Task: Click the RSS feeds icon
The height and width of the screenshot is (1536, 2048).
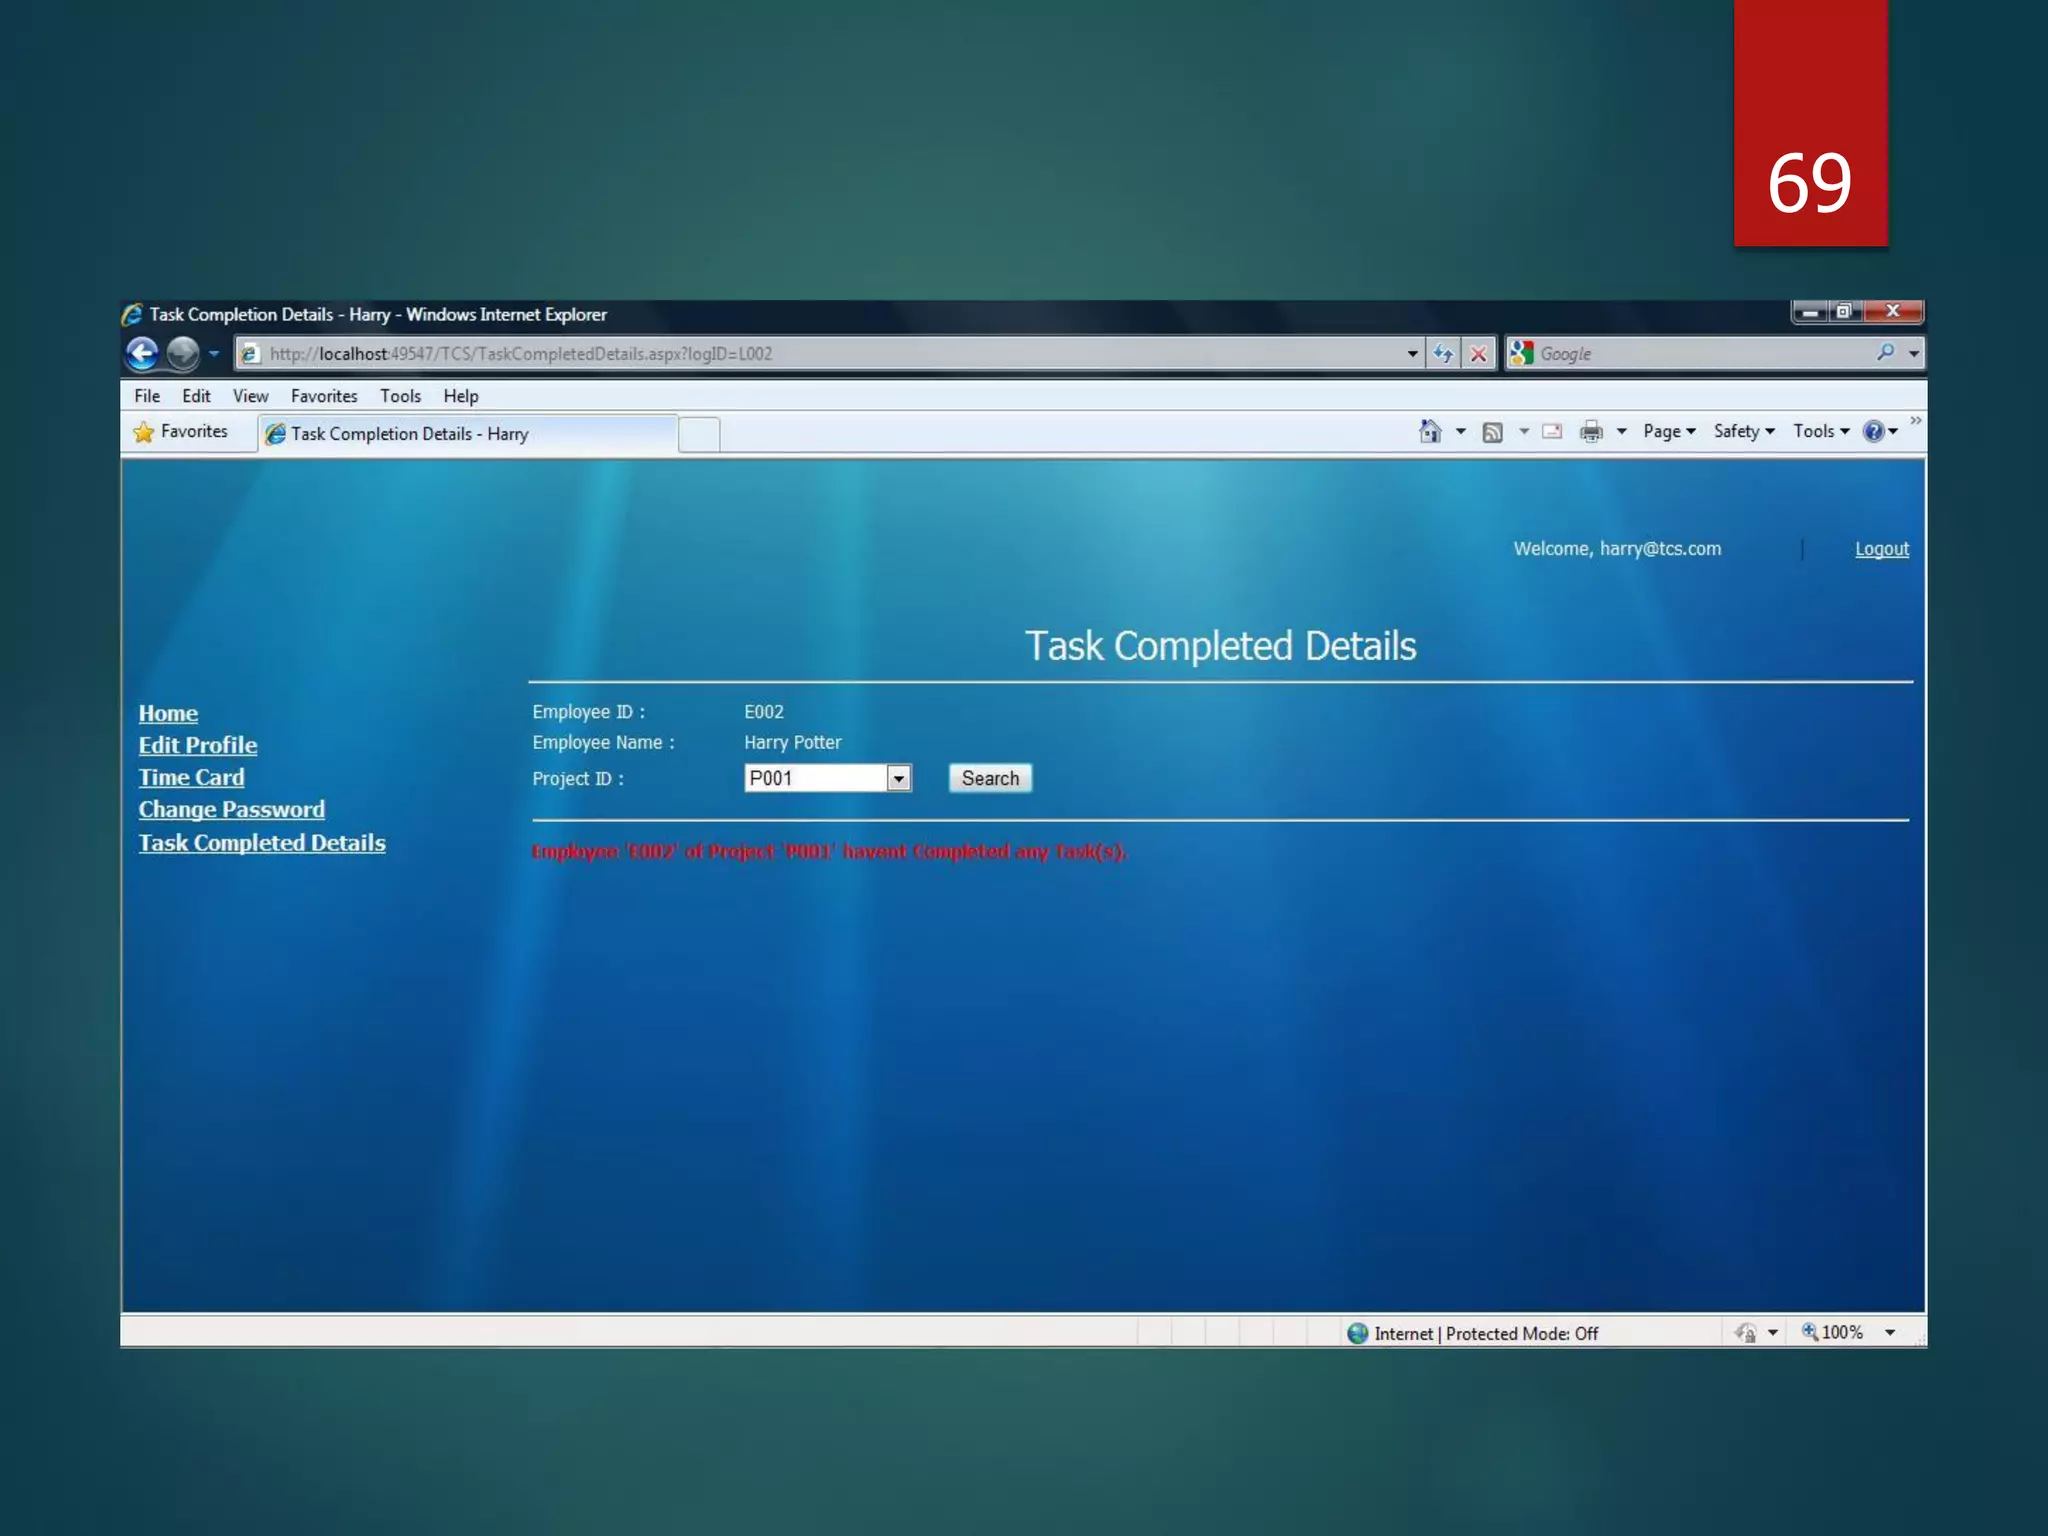Action: click(x=1492, y=432)
